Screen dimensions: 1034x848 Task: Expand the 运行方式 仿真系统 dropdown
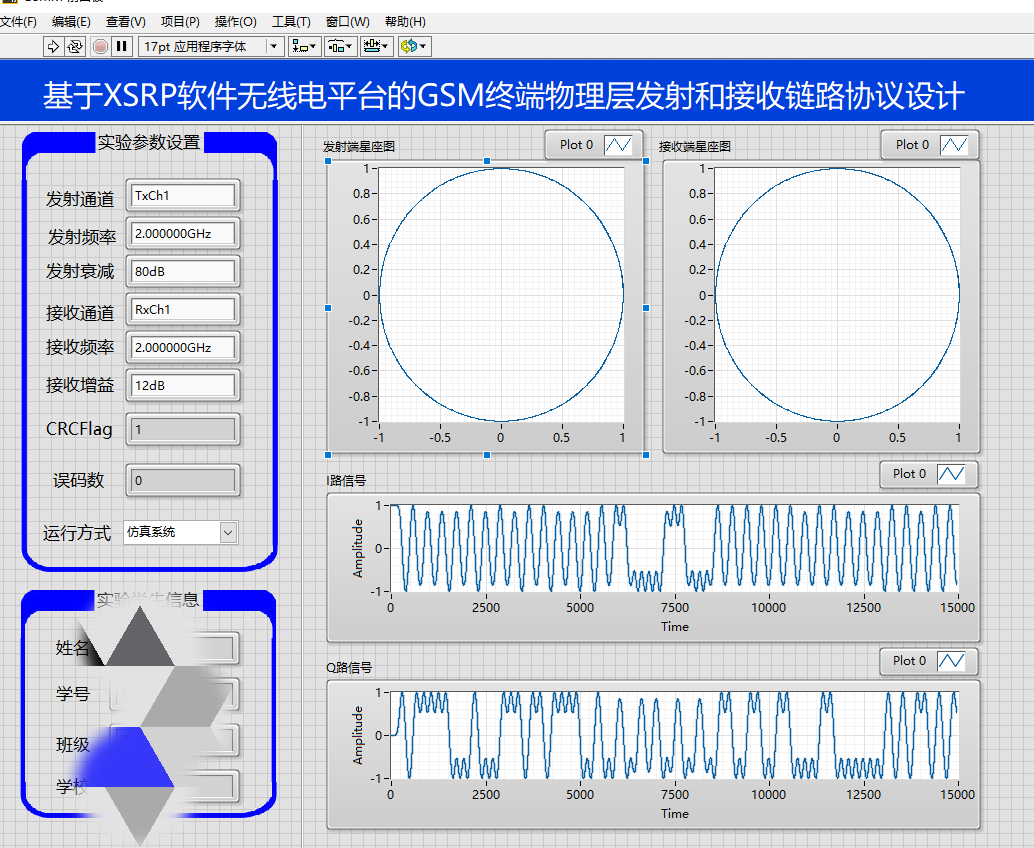coord(228,532)
